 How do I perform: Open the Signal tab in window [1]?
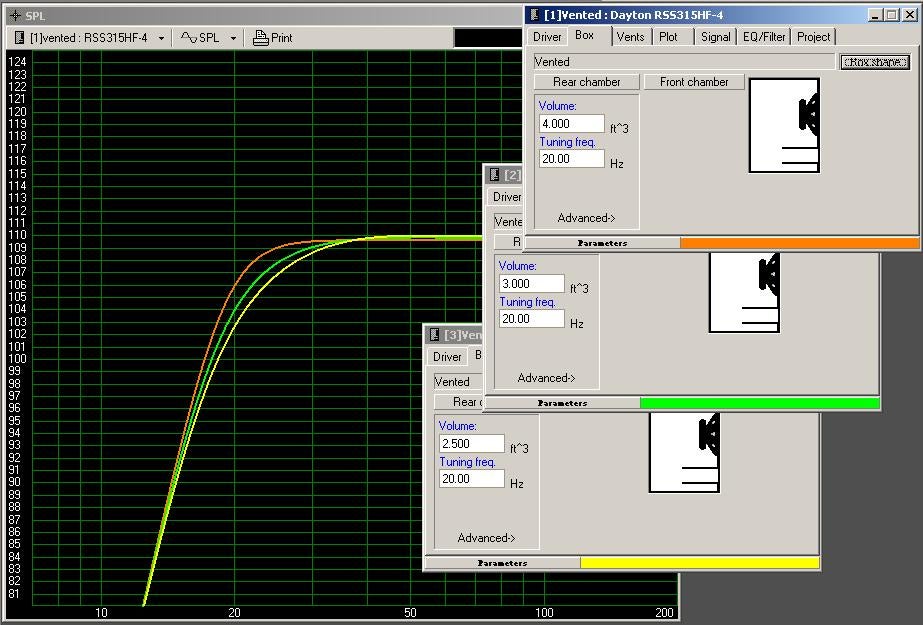716,36
